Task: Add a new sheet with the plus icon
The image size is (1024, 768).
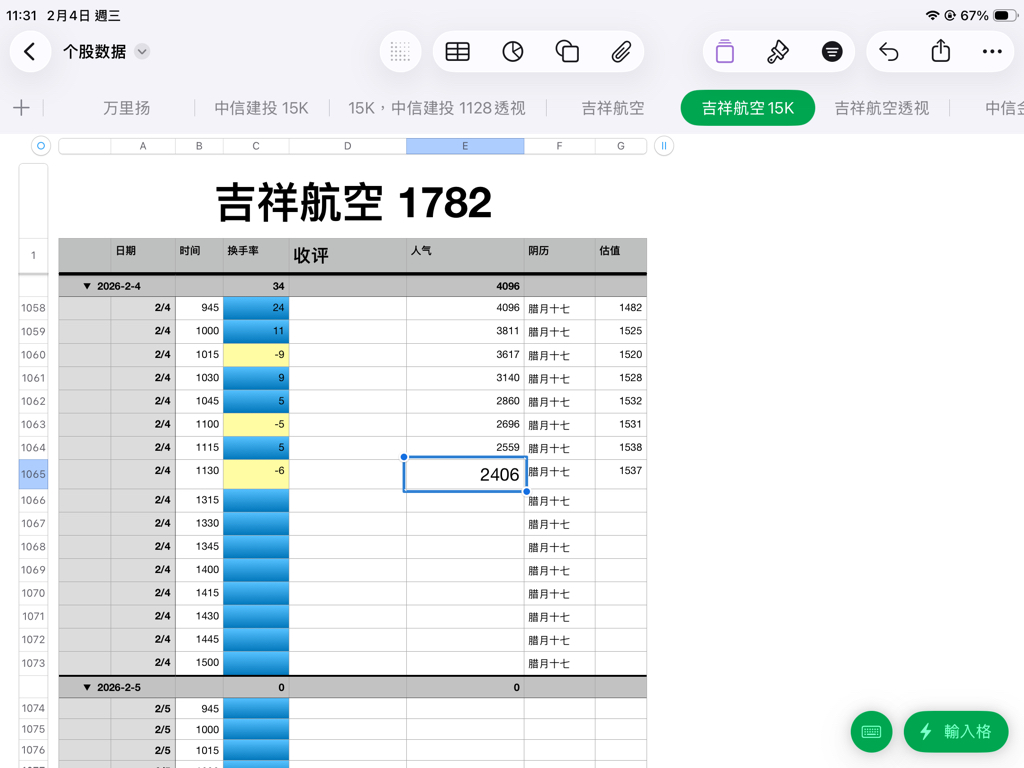Action: click(22, 108)
